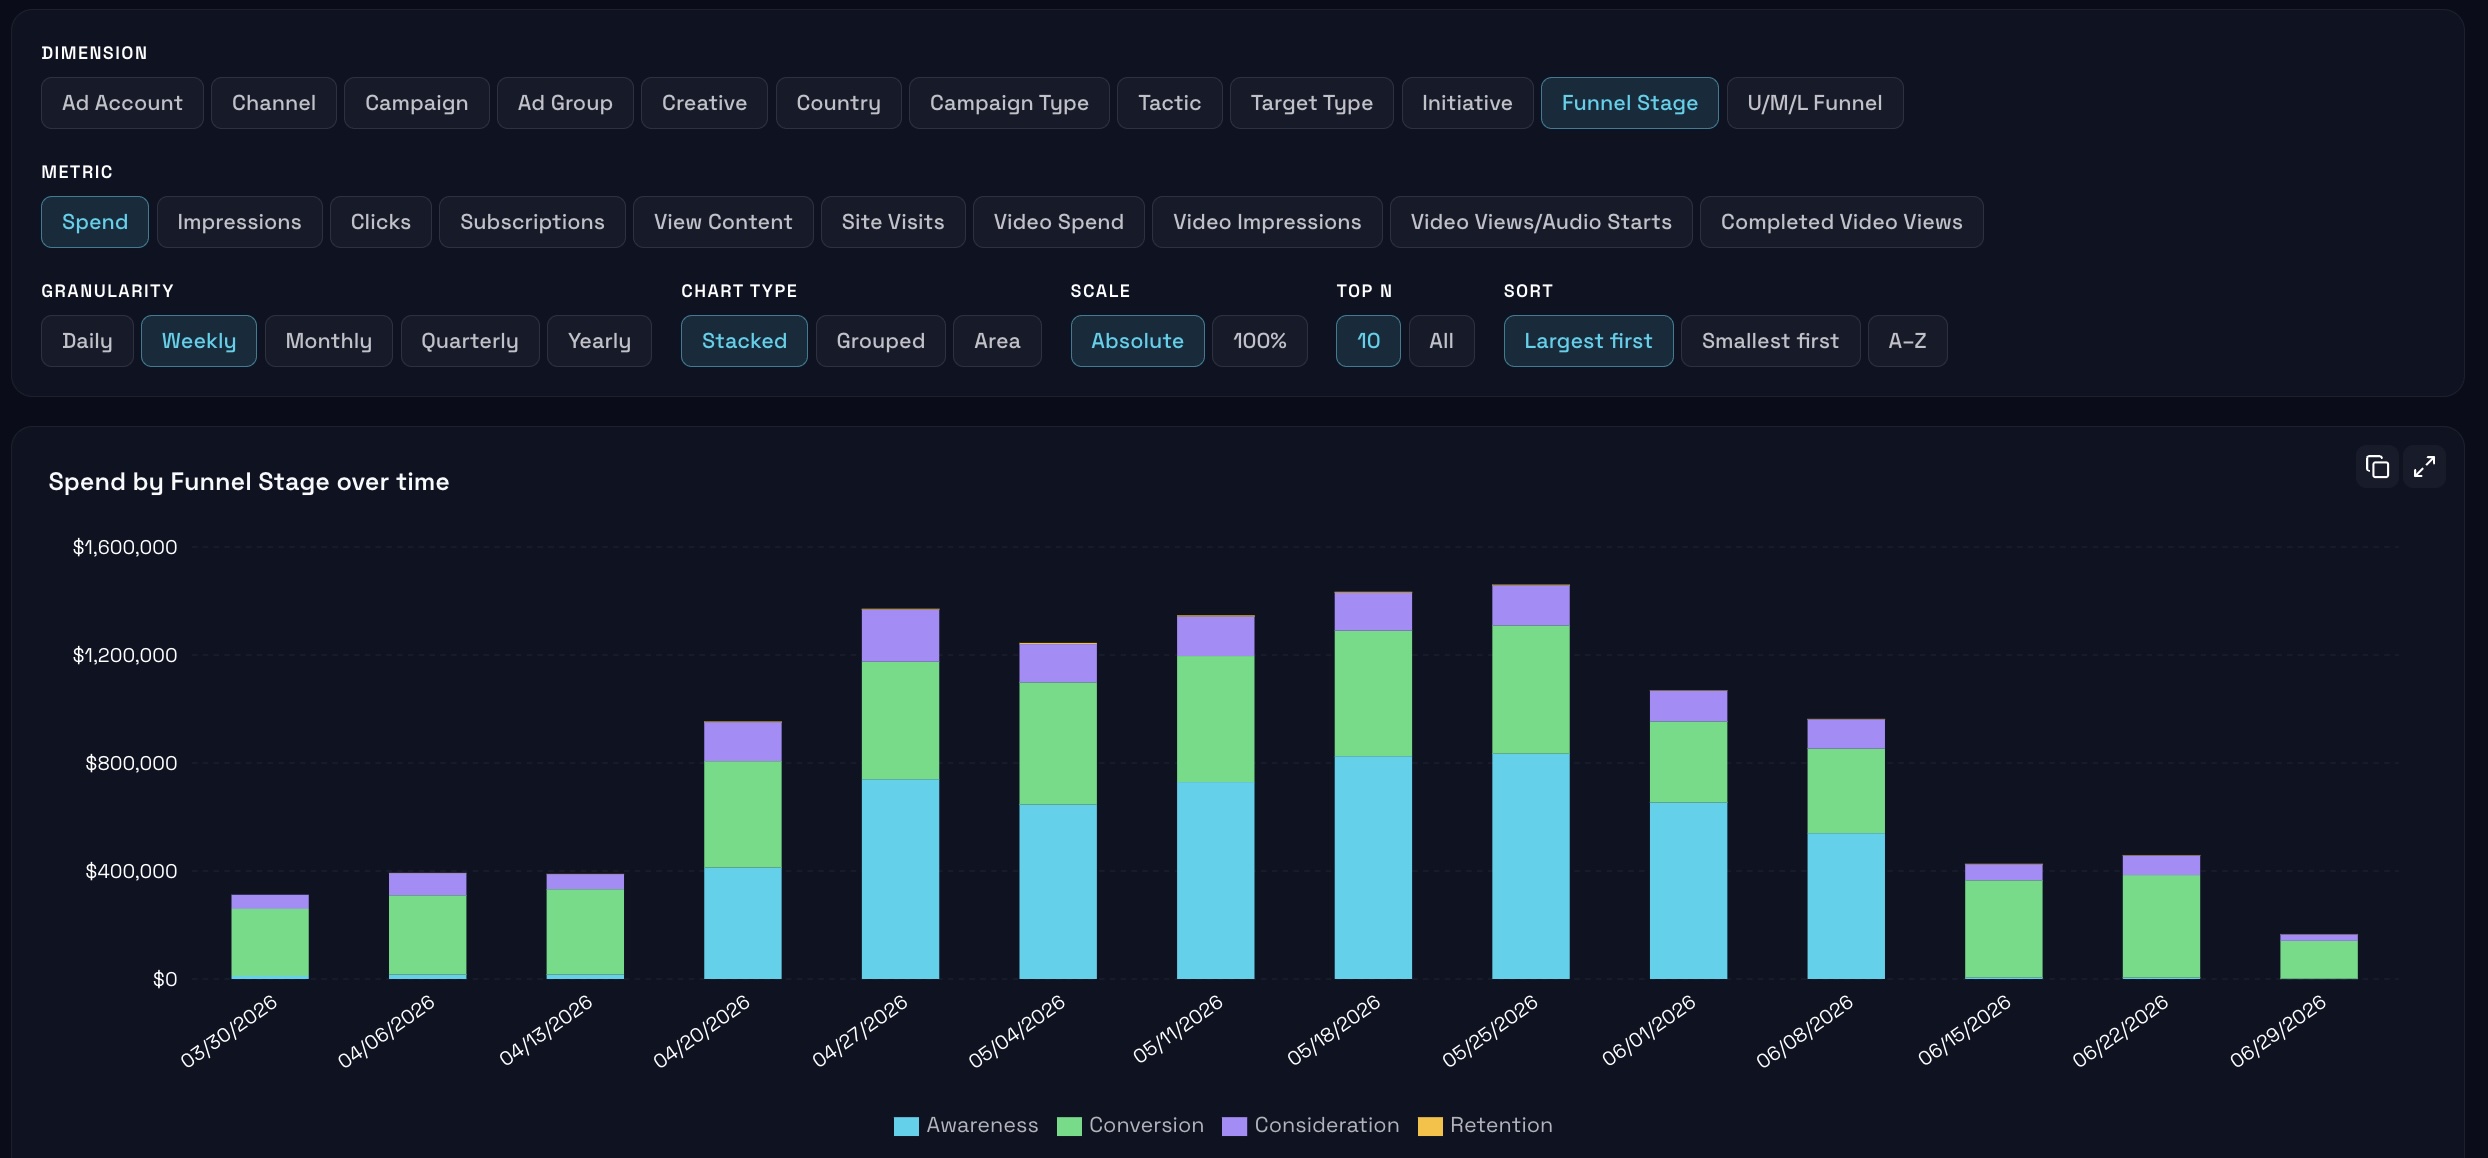Viewport: 2488px width, 1158px height.
Task: Click the Awareness segment of 05/25/2026 bar
Action: click(1530, 866)
